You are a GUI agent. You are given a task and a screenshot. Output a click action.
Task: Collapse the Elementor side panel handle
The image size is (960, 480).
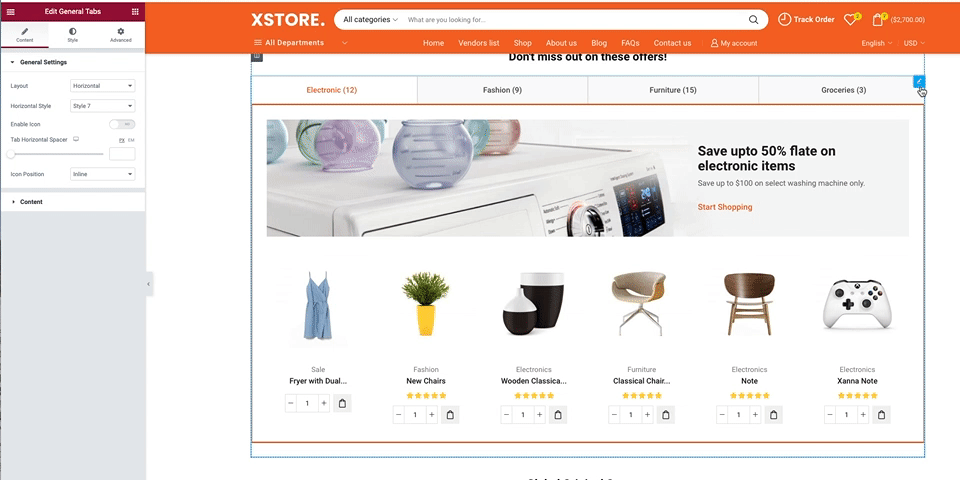pos(149,284)
